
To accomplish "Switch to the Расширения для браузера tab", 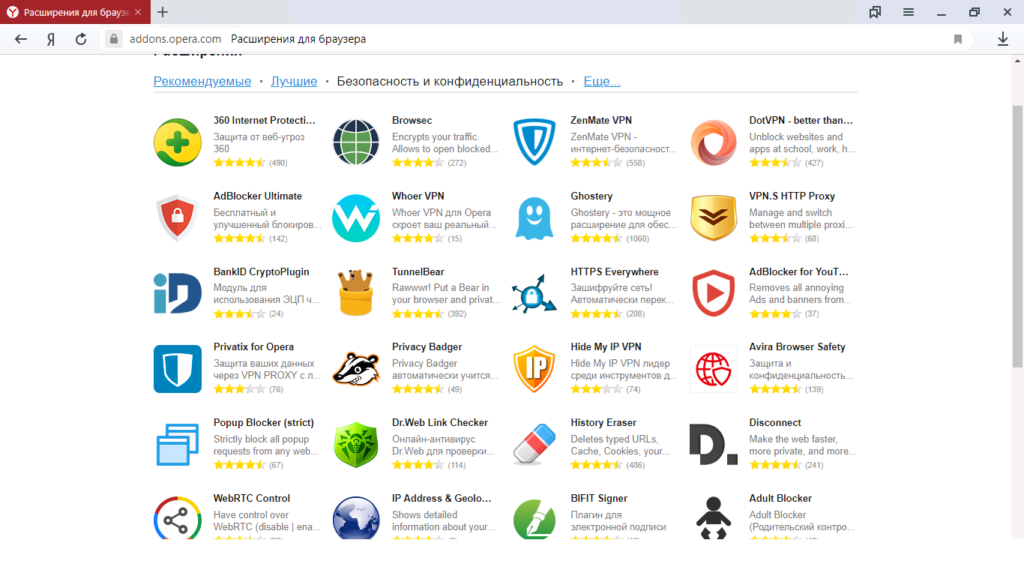I will point(75,12).
